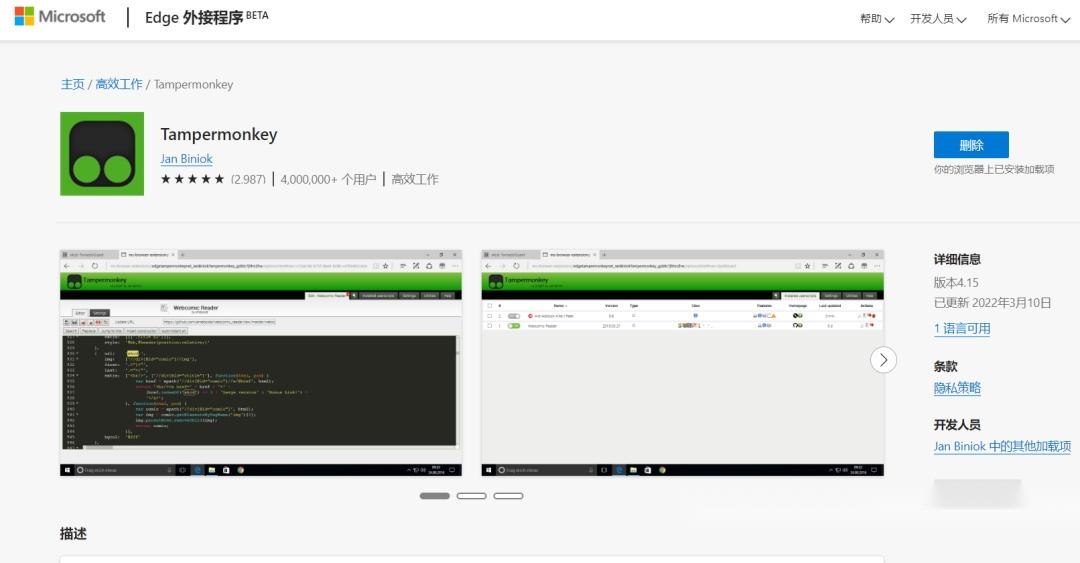
Task: Open the first script editor screenshot
Action: tap(261, 363)
